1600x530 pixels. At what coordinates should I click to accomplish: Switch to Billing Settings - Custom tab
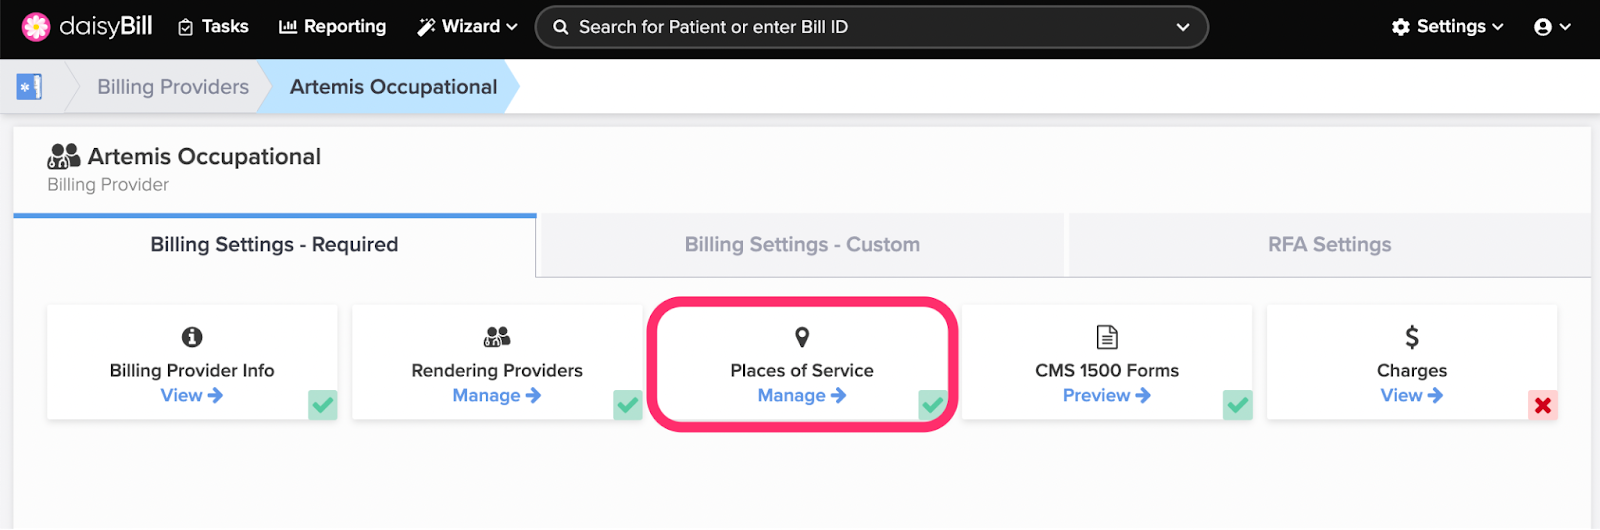coord(802,245)
